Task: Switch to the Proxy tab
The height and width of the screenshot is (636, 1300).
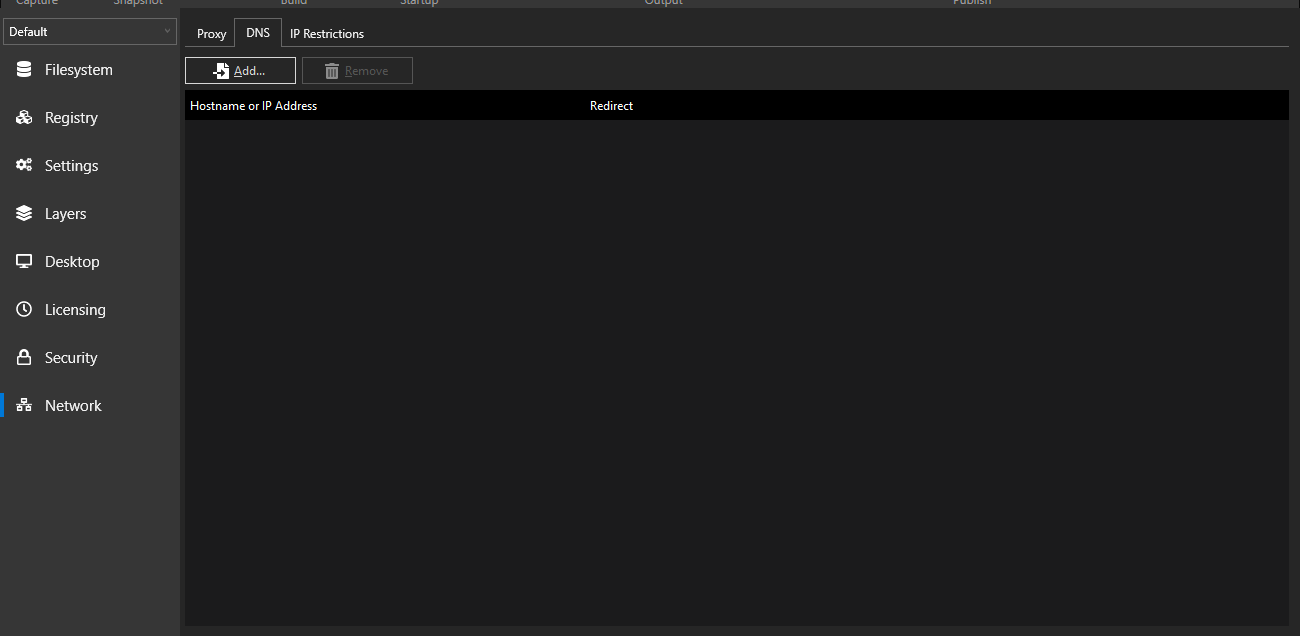Action: coord(210,33)
